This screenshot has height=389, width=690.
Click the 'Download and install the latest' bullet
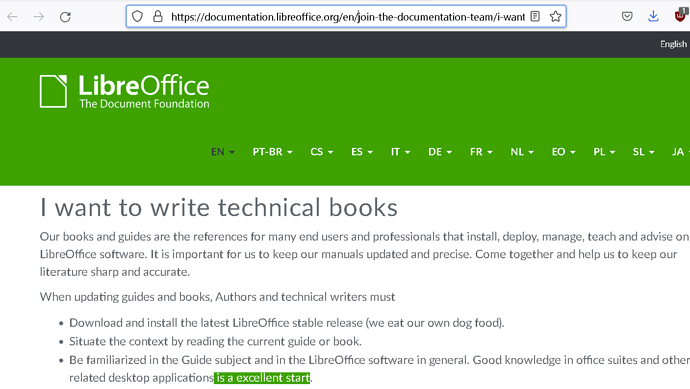tap(286, 323)
